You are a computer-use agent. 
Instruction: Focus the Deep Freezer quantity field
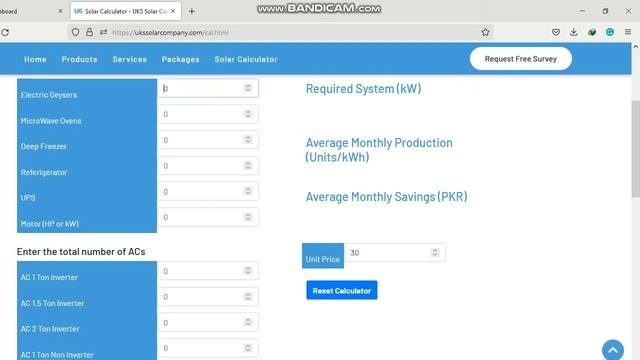tap(208, 140)
